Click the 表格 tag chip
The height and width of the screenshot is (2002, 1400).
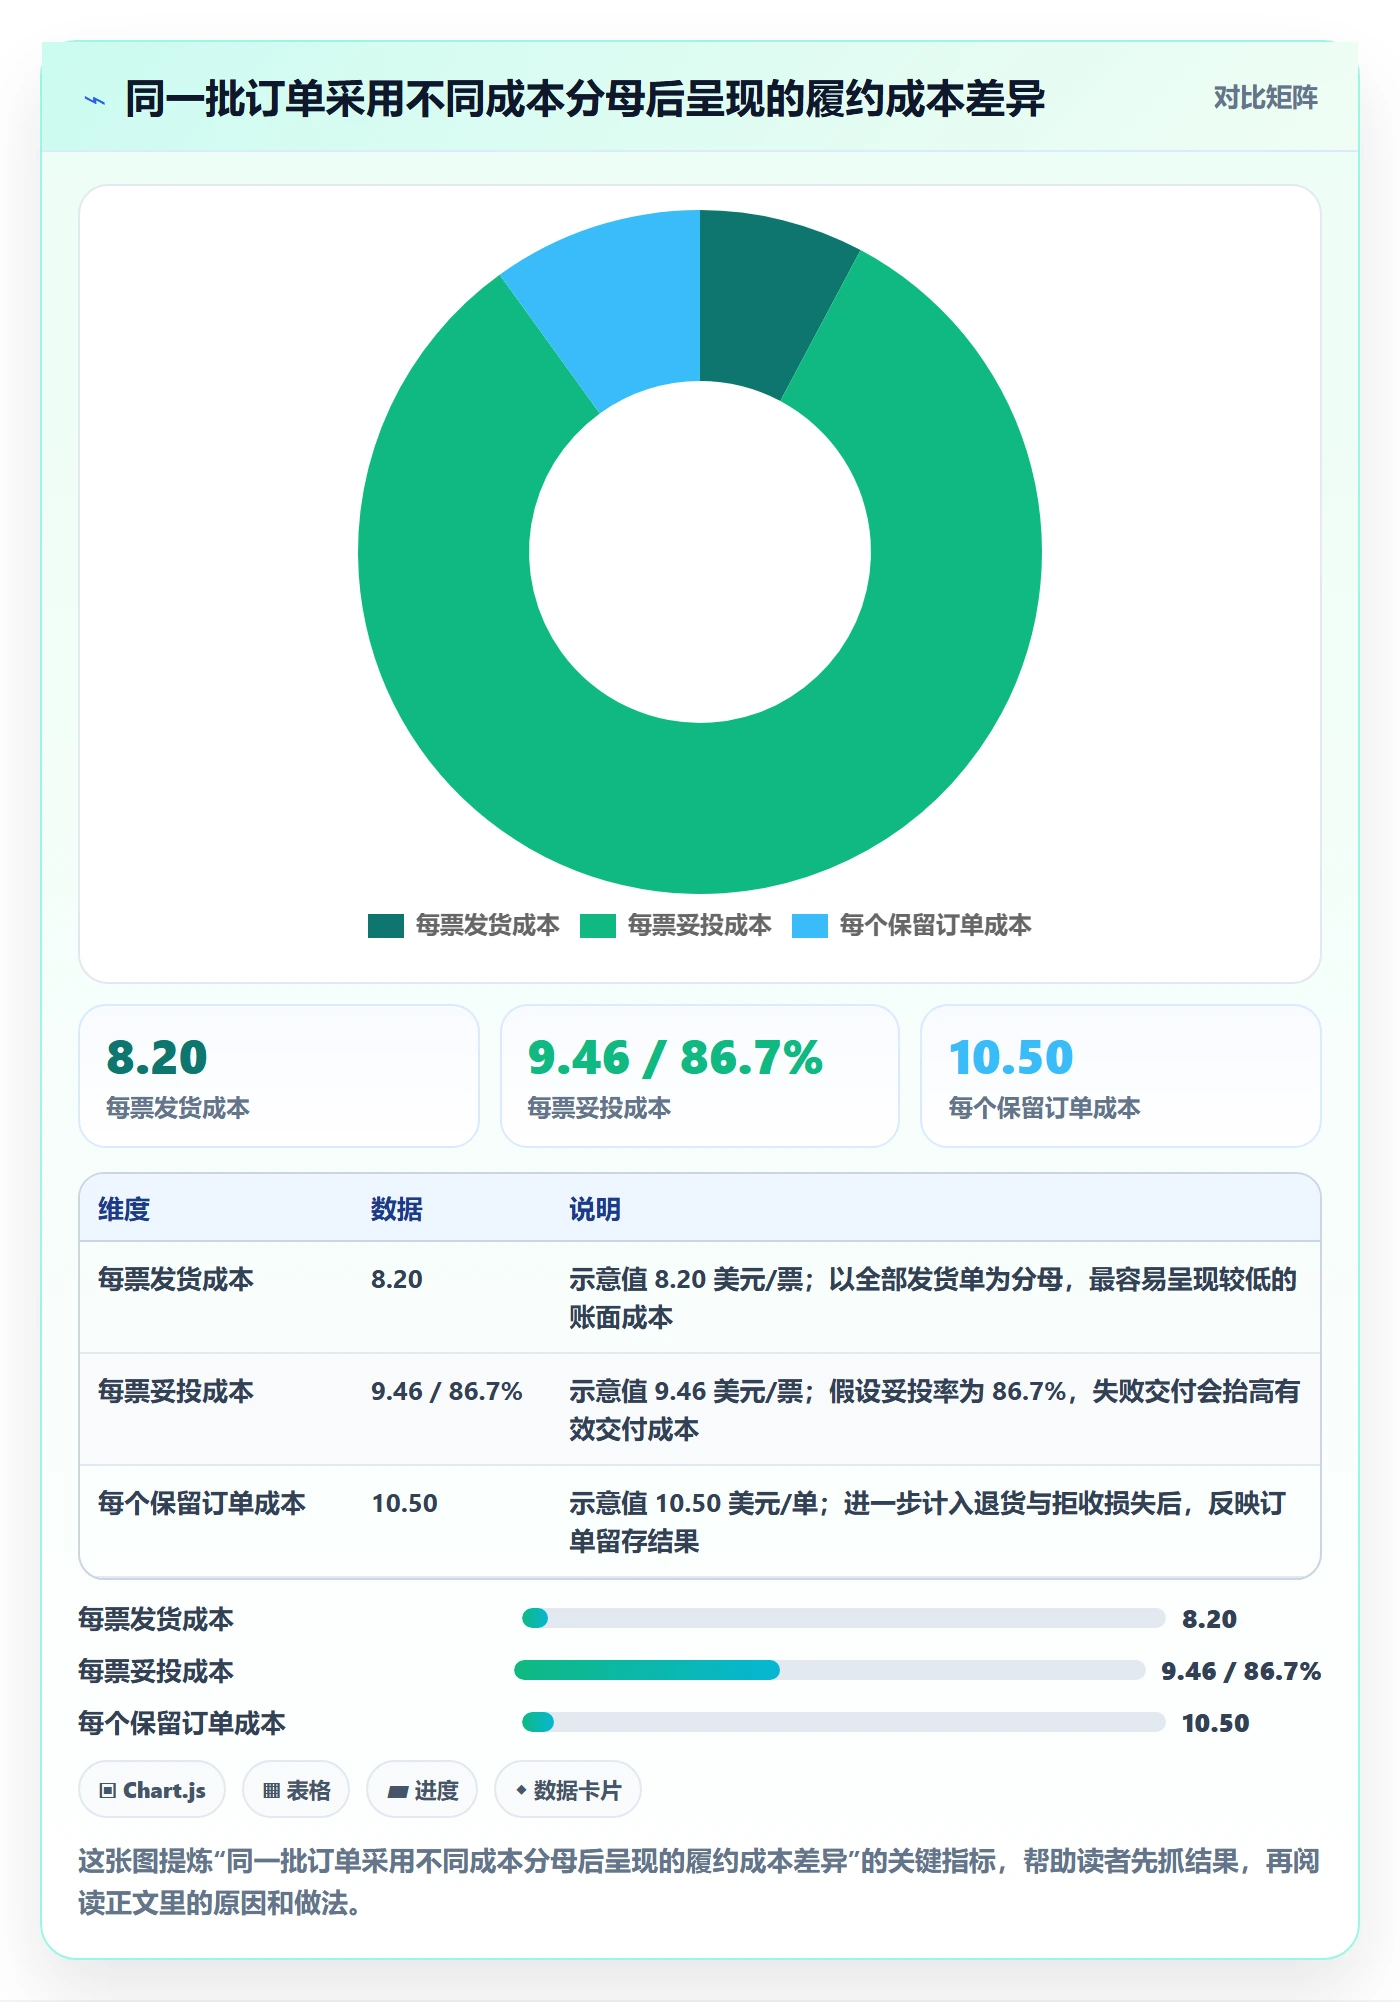(296, 1790)
